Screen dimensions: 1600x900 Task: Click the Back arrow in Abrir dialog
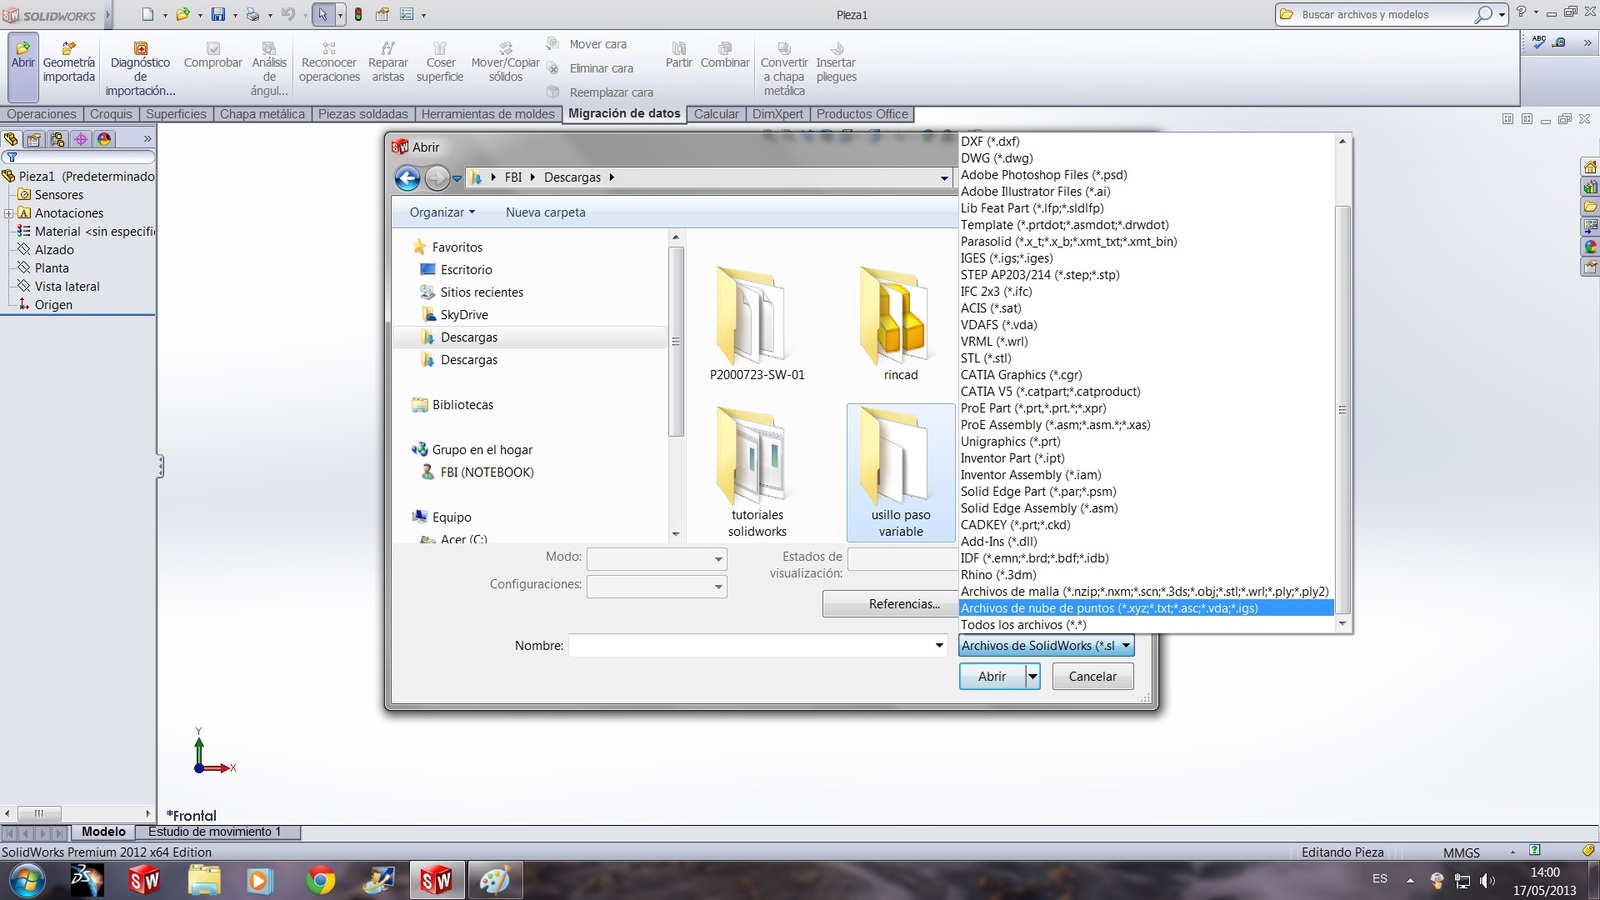(407, 178)
